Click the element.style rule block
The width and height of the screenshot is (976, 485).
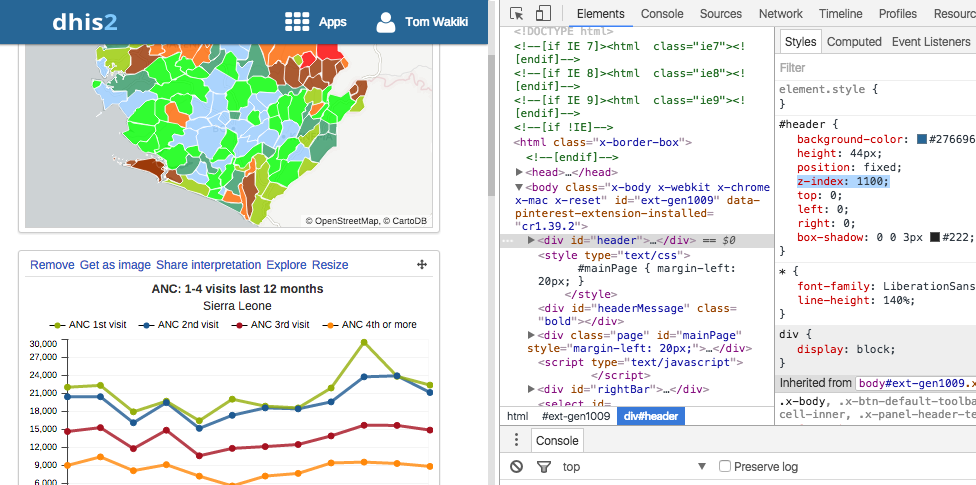[876, 96]
